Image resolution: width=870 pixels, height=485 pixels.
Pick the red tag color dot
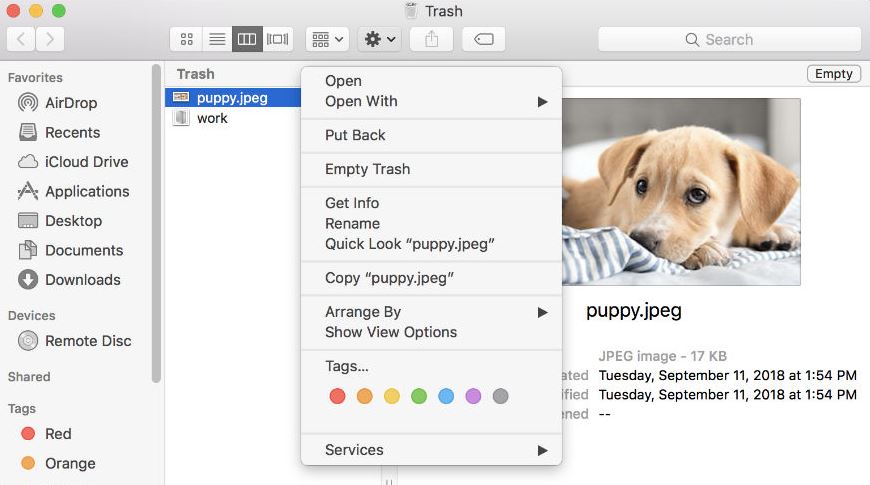[x=337, y=396]
